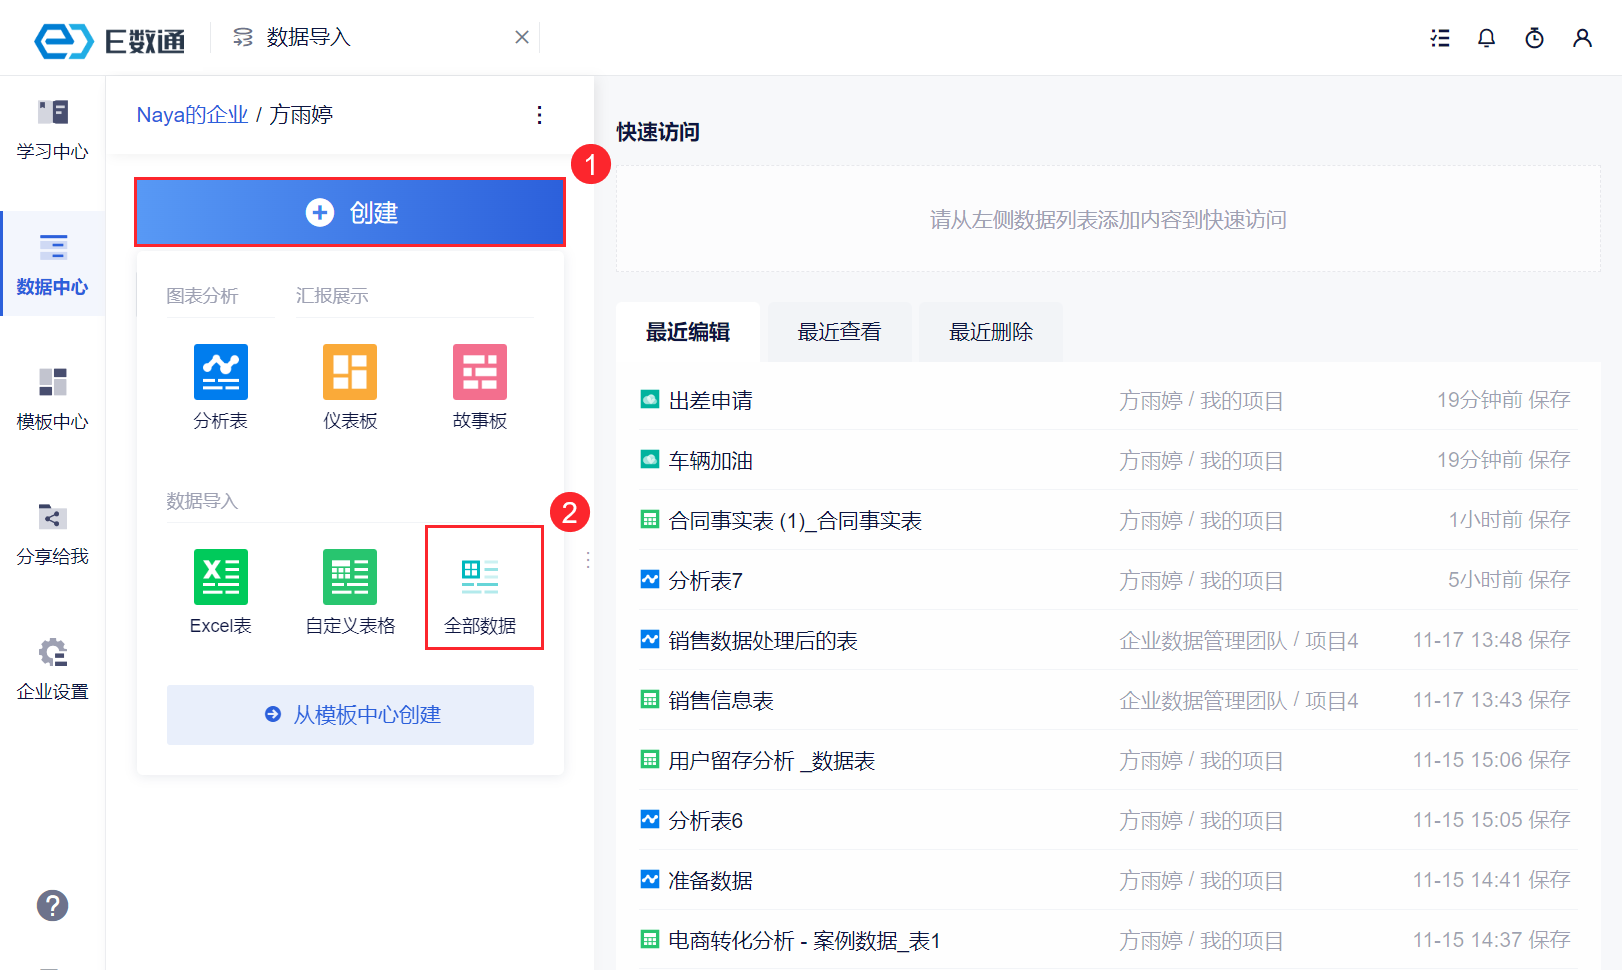
Task: Click the 图表分析 section label
Action: [x=202, y=296]
